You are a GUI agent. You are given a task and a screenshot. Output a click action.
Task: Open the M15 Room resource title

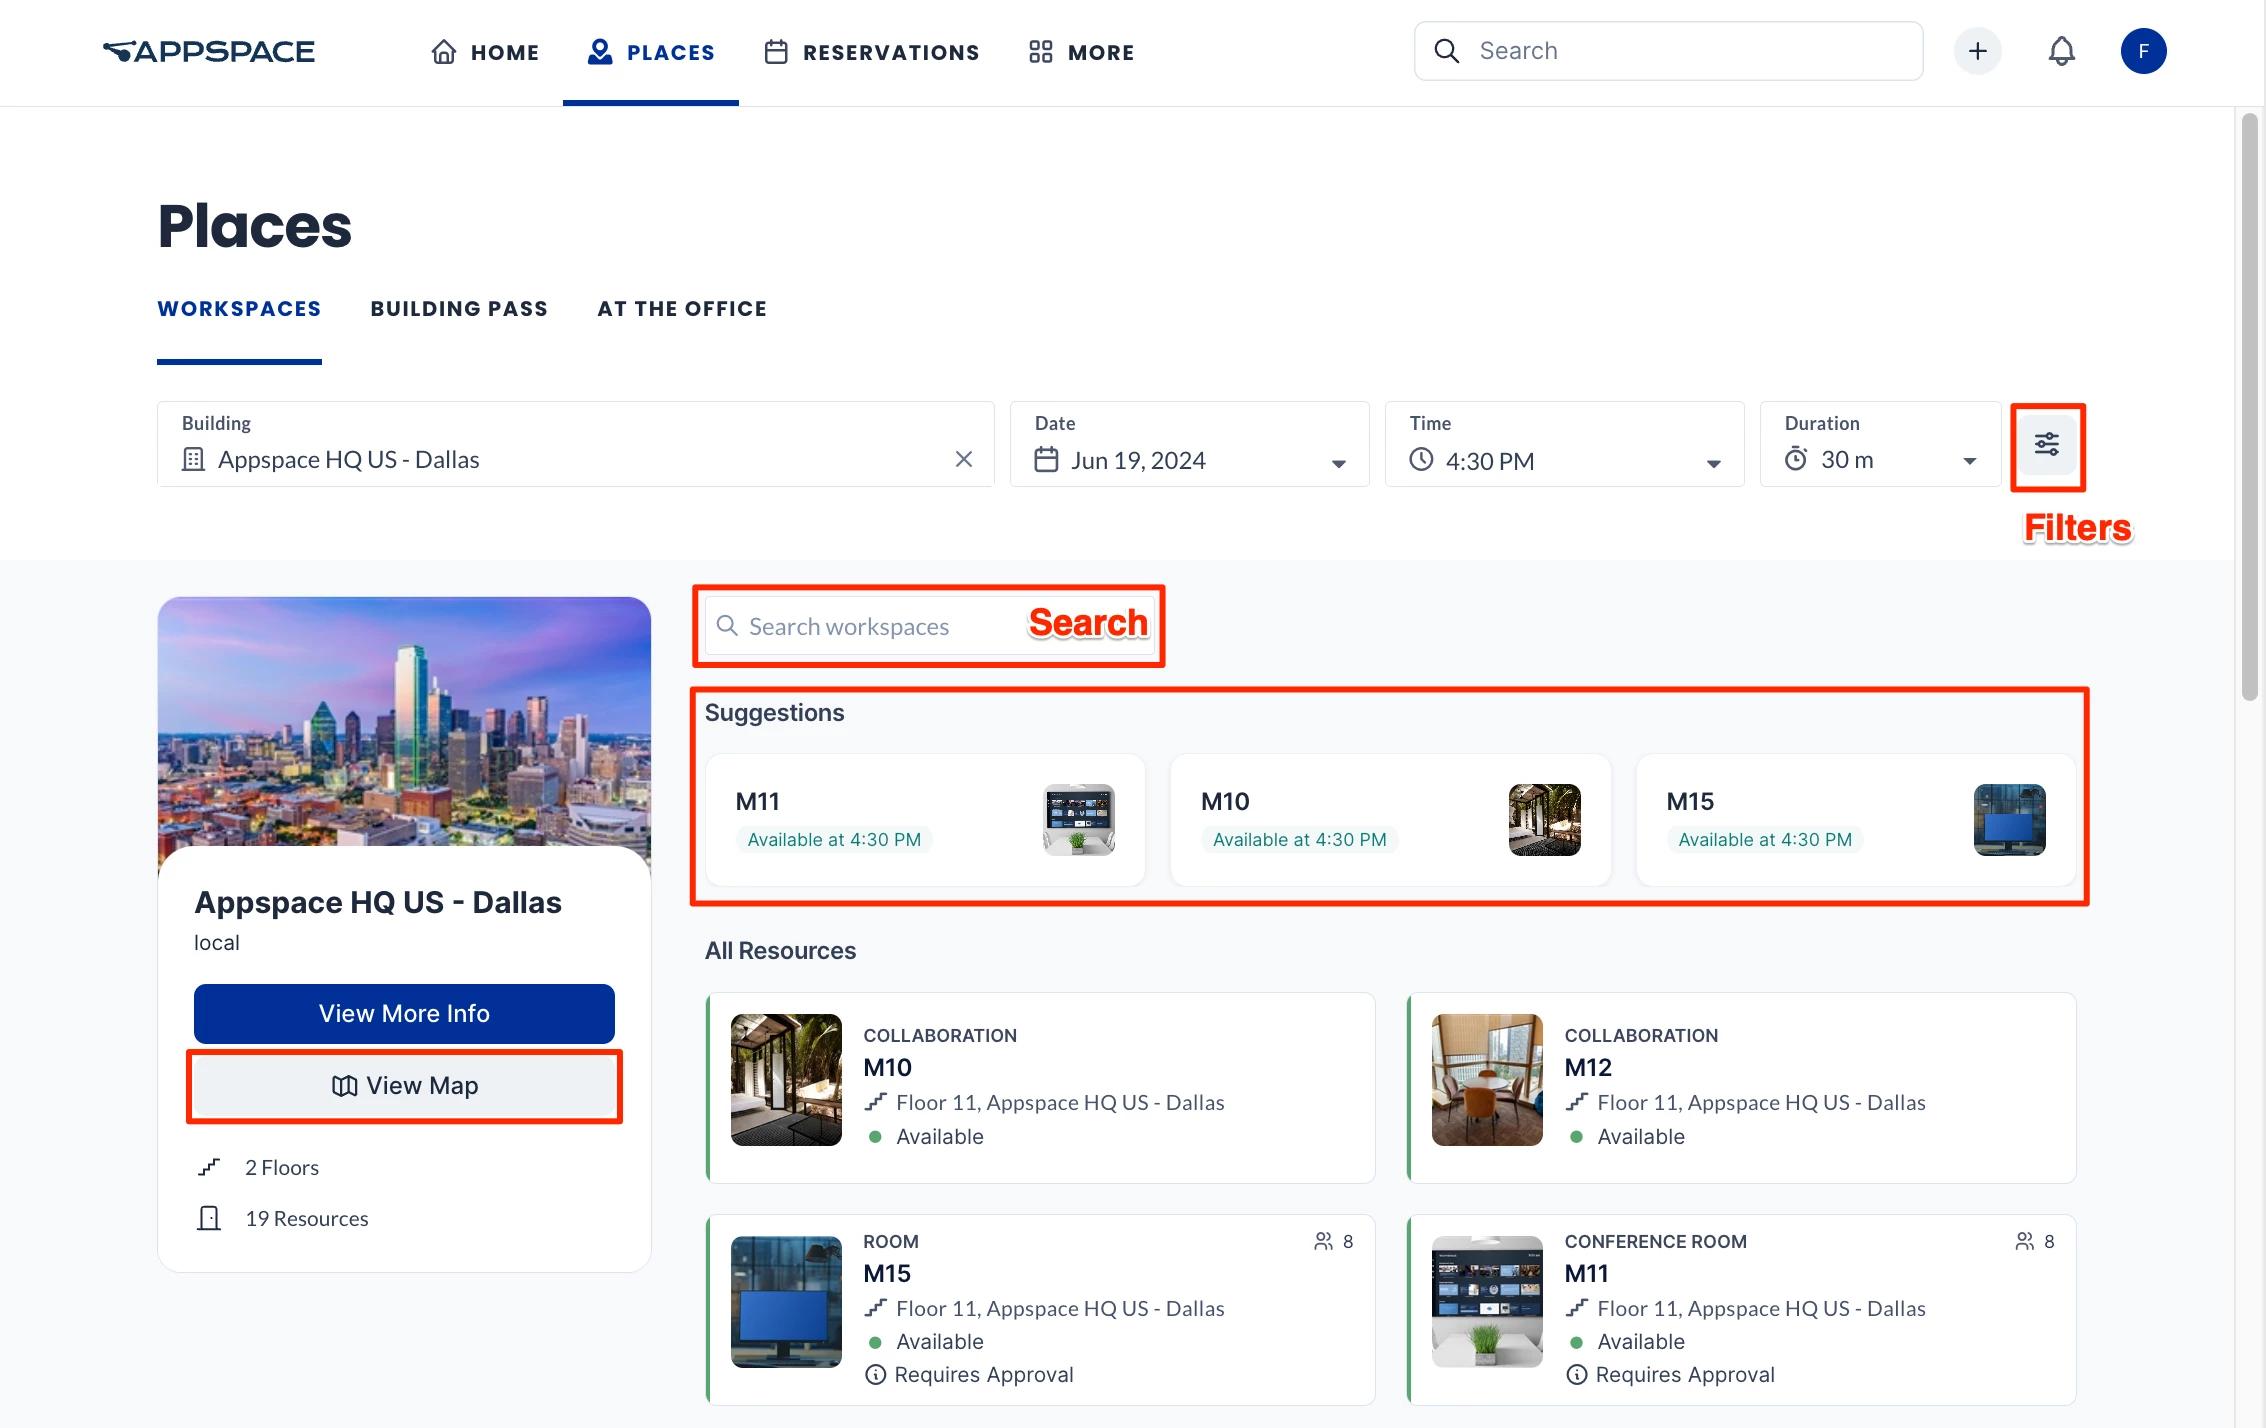(x=887, y=1273)
